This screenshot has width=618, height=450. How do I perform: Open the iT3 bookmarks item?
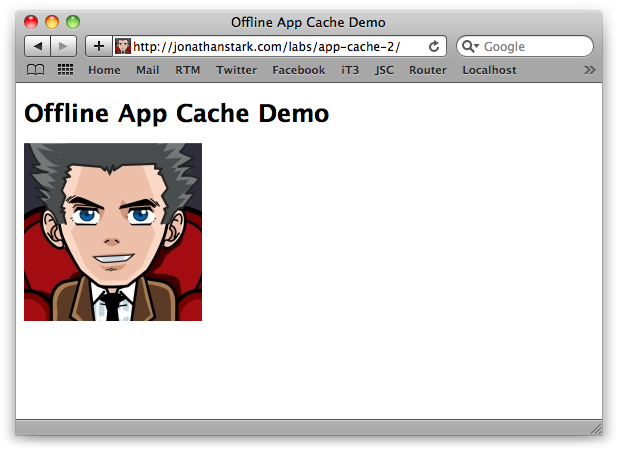(350, 70)
